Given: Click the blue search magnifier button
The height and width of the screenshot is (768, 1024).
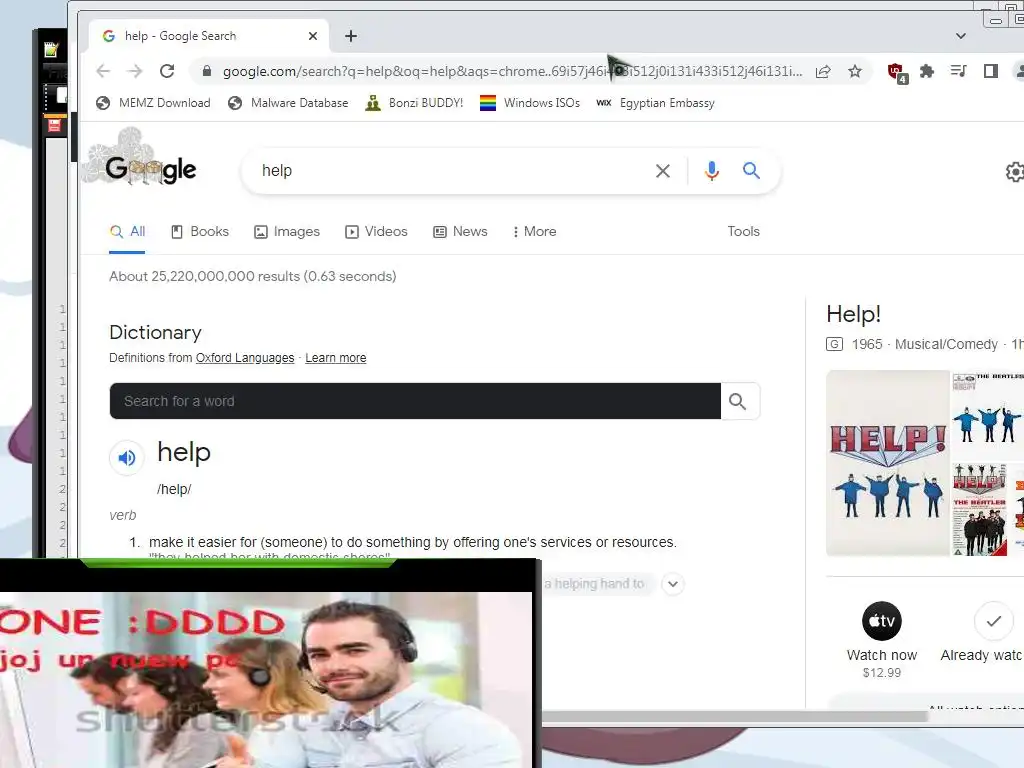Looking at the screenshot, I should pos(751,171).
